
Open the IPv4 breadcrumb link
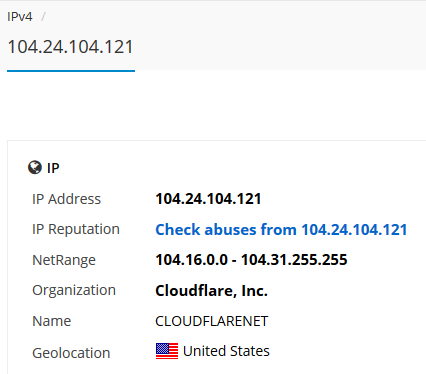(x=20, y=16)
